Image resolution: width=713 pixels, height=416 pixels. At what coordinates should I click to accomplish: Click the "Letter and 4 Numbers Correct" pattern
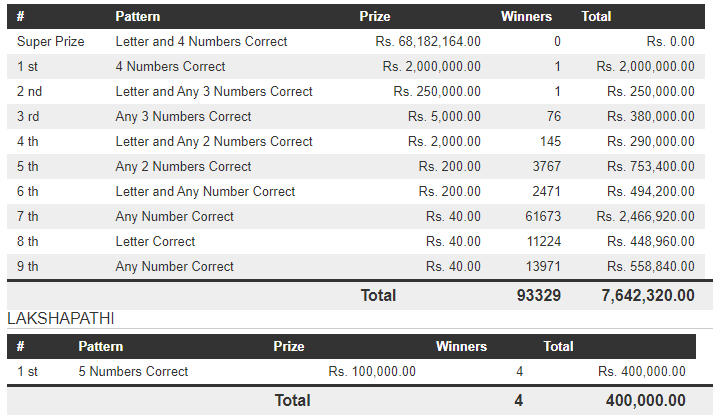point(201,42)
